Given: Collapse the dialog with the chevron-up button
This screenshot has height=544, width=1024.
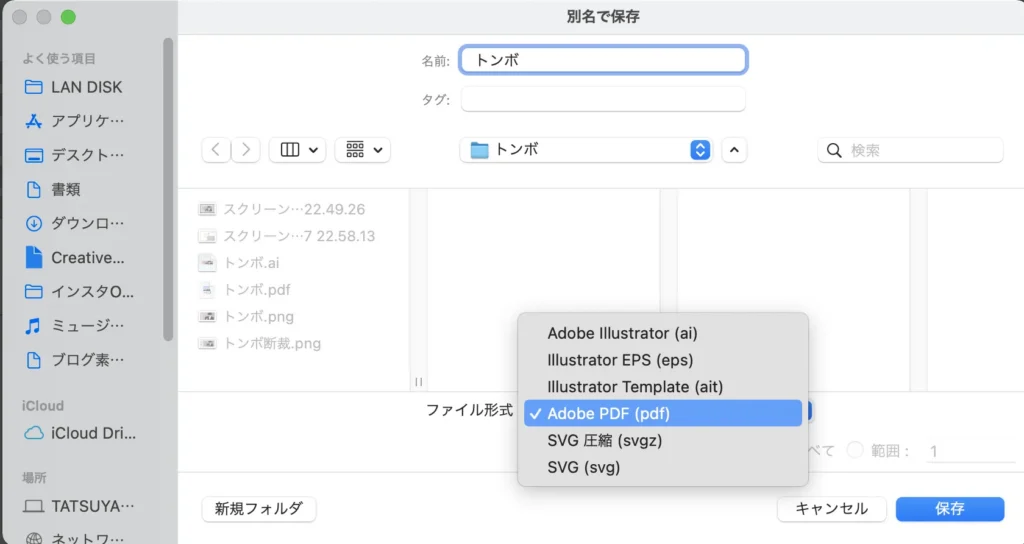Looking at the screenshot, I should 734,150.
